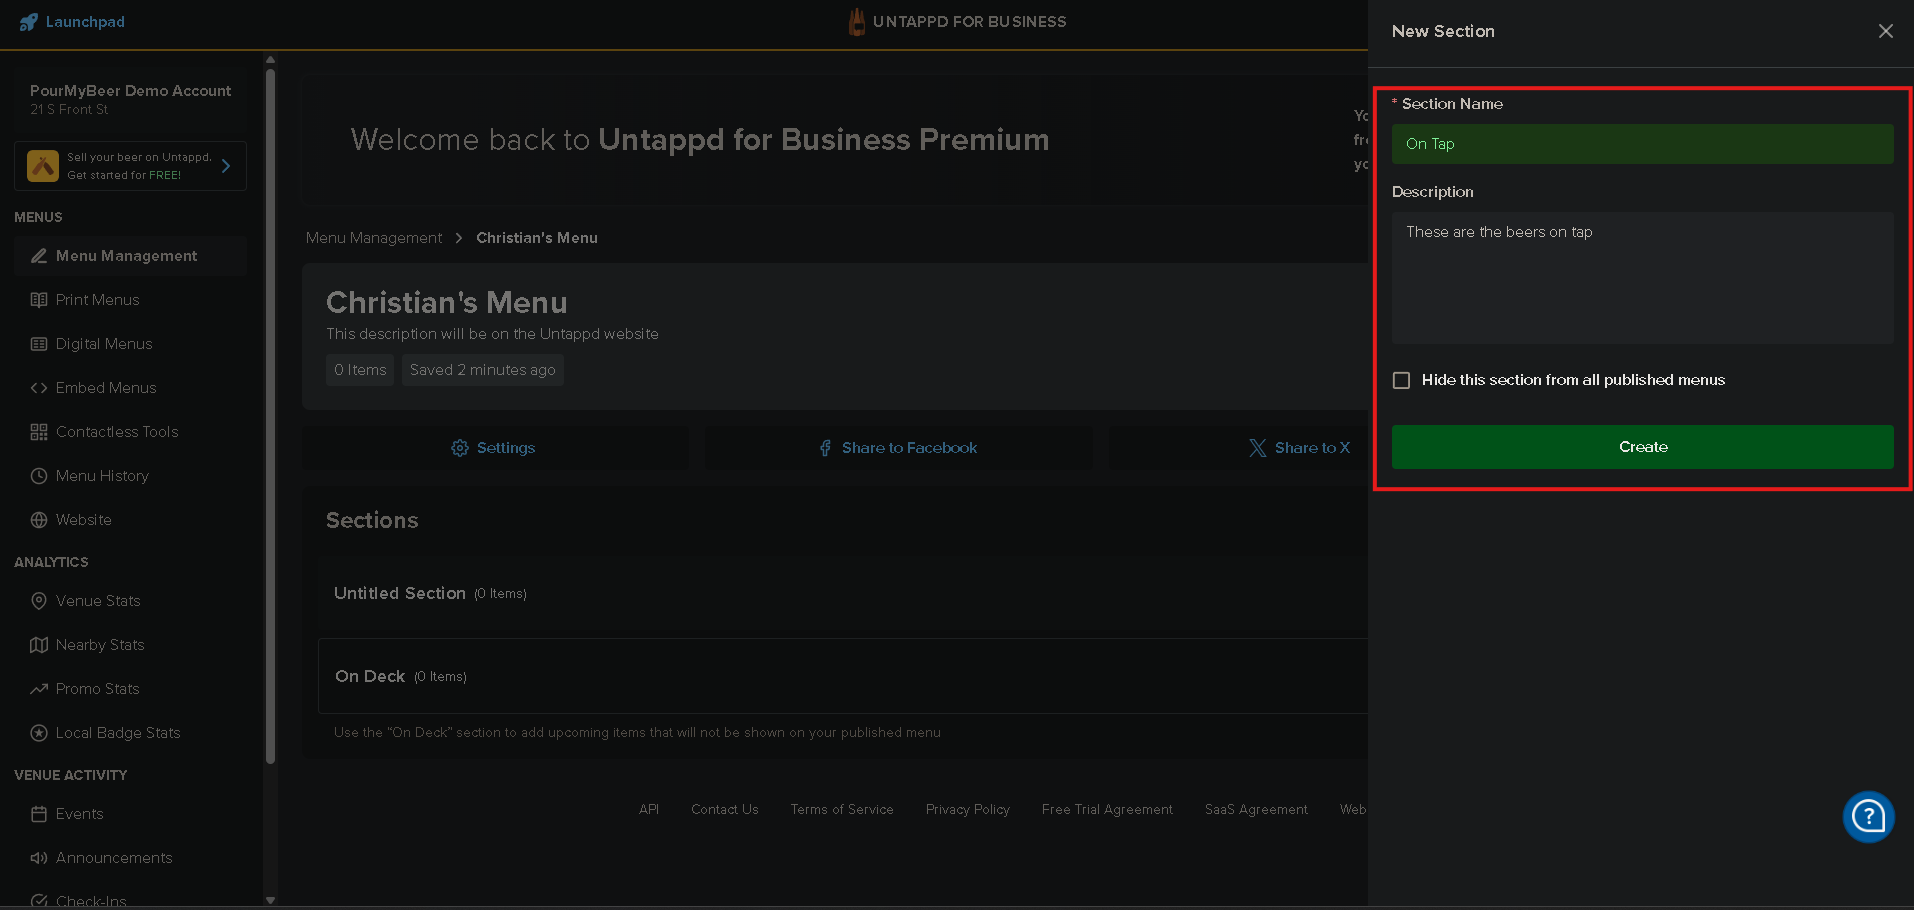This screenshot has height=910, width=1914.
Task: Click the Venue Stats pin icon
Action: [x=39, y=601]
